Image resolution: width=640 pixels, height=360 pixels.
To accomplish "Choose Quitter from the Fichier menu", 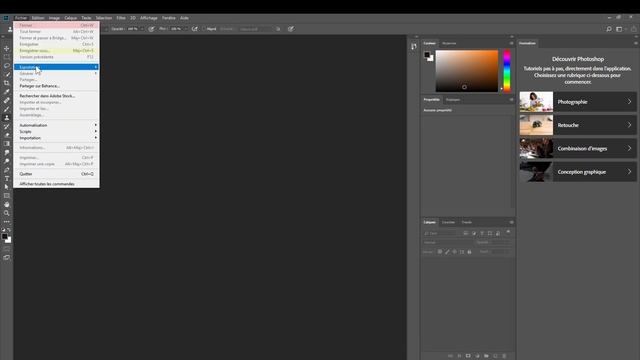I will click(x=56, y=174).
